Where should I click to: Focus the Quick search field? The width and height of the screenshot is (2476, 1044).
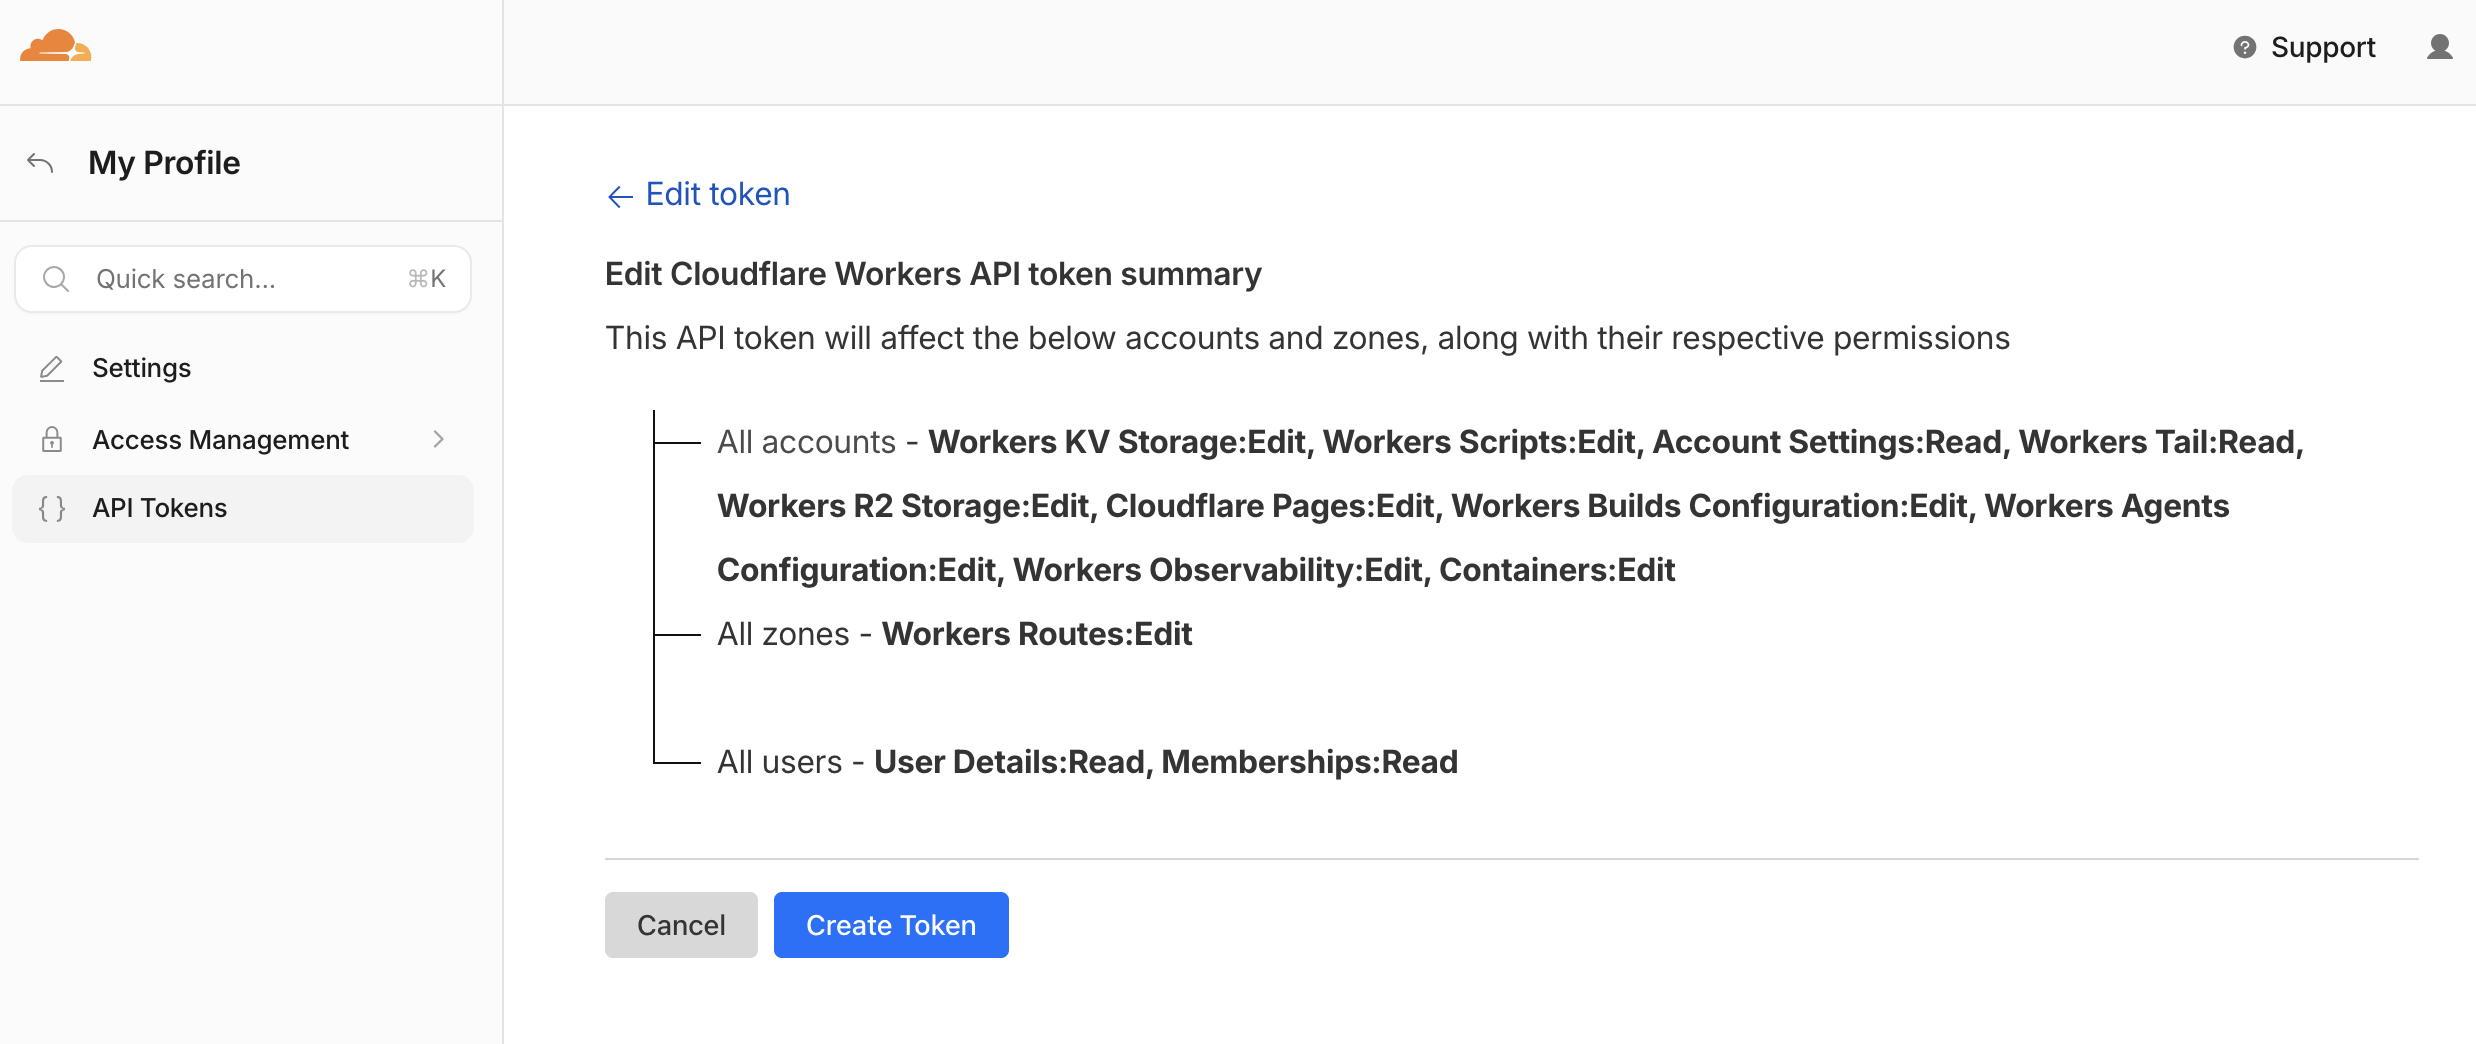[x=243, y=279]
